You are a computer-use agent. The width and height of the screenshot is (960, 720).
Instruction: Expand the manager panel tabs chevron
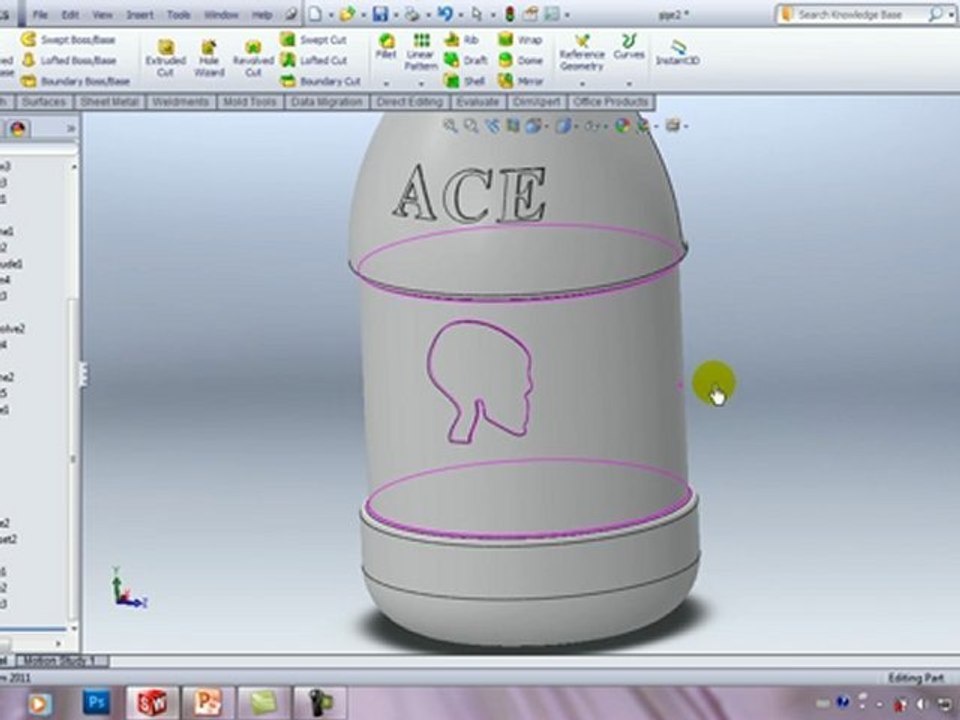[70, 129]
